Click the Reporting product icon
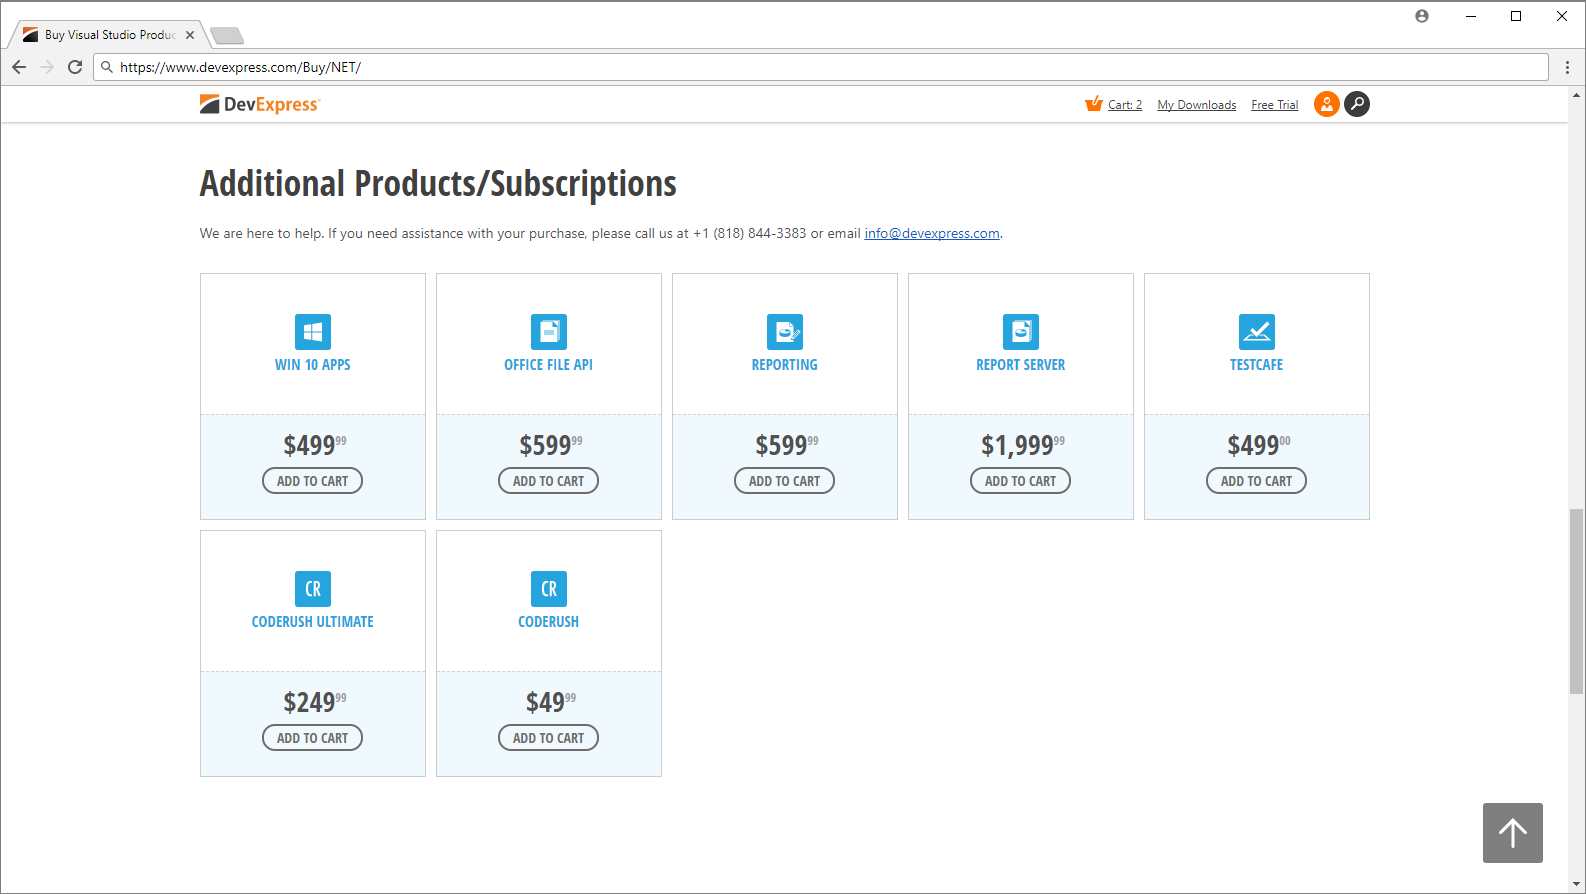 tap(785, 332)
